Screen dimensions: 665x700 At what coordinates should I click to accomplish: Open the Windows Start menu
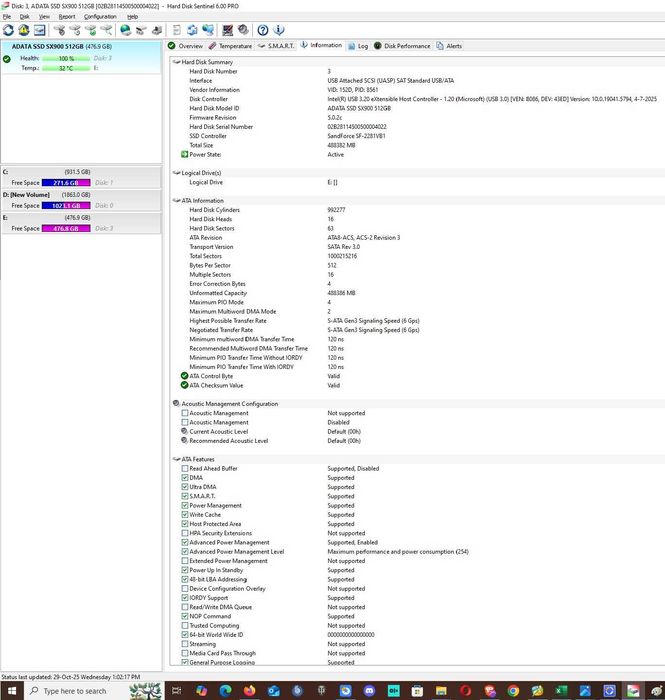pos(12,691)
